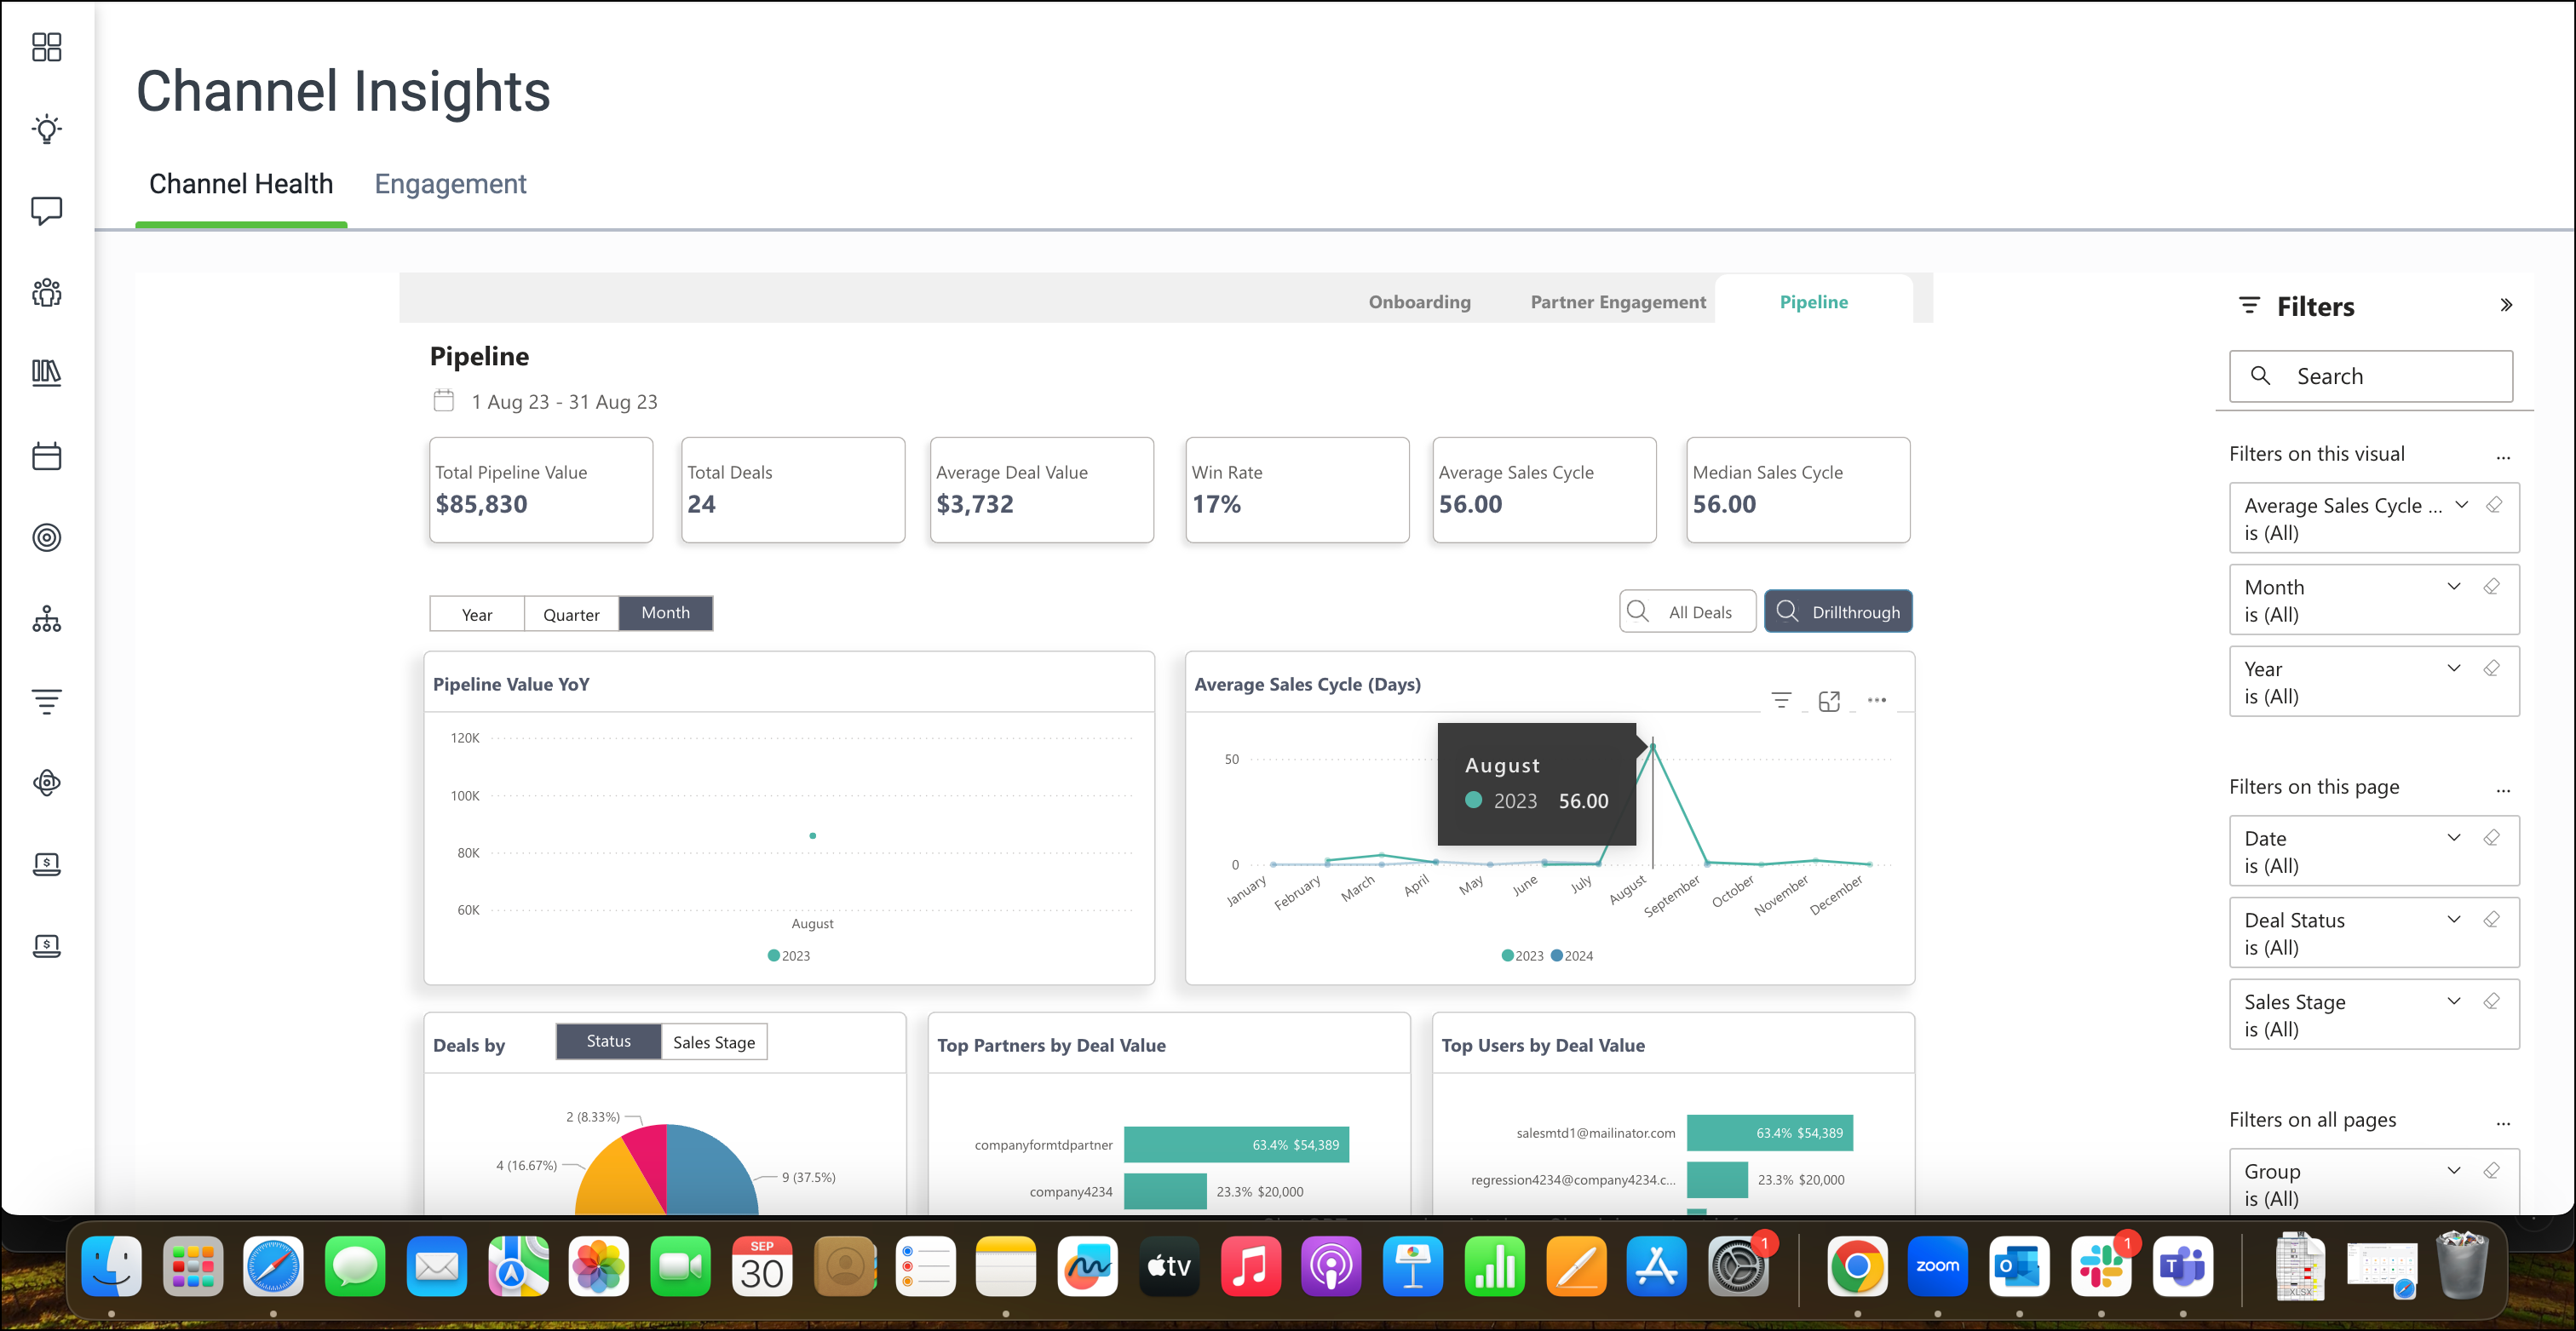Viewport: 2576px width, 1331px height.
Task: Click the Win Rate card
Action: pyautogui.click(x=1297, y=490)
